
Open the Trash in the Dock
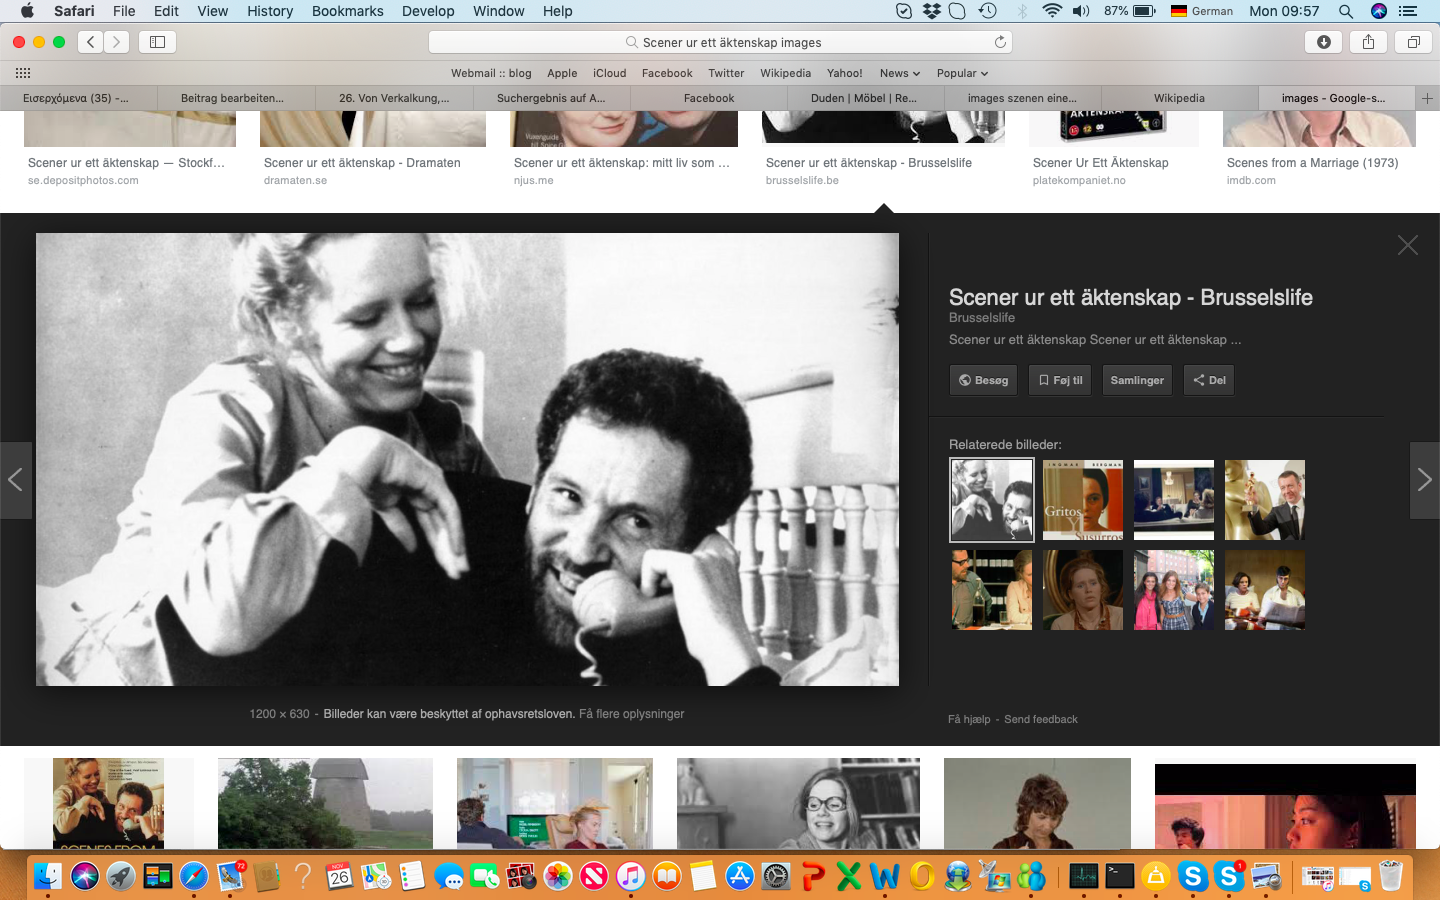point(1391,877)
